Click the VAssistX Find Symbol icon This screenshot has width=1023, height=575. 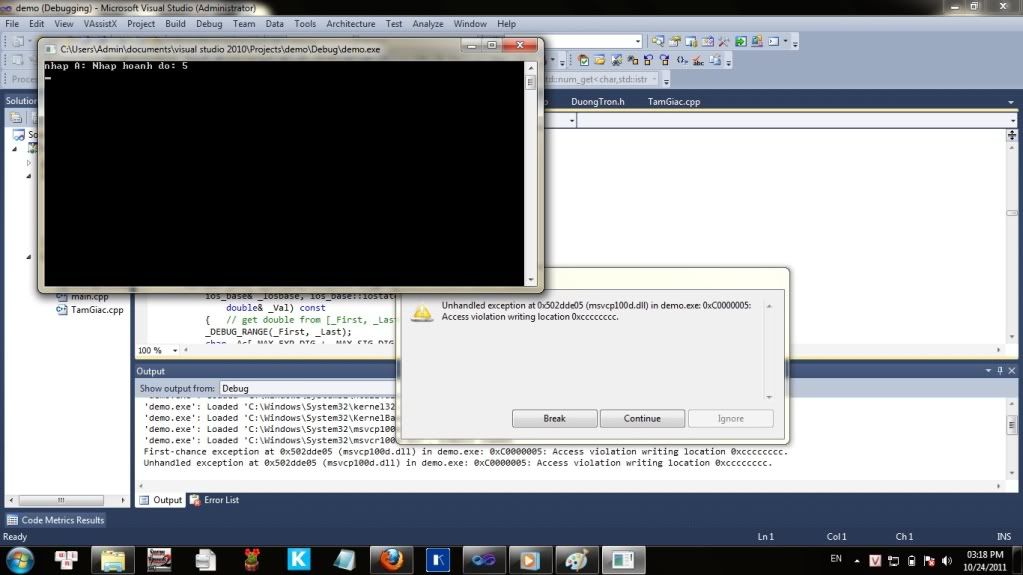(x=583, y=60)
